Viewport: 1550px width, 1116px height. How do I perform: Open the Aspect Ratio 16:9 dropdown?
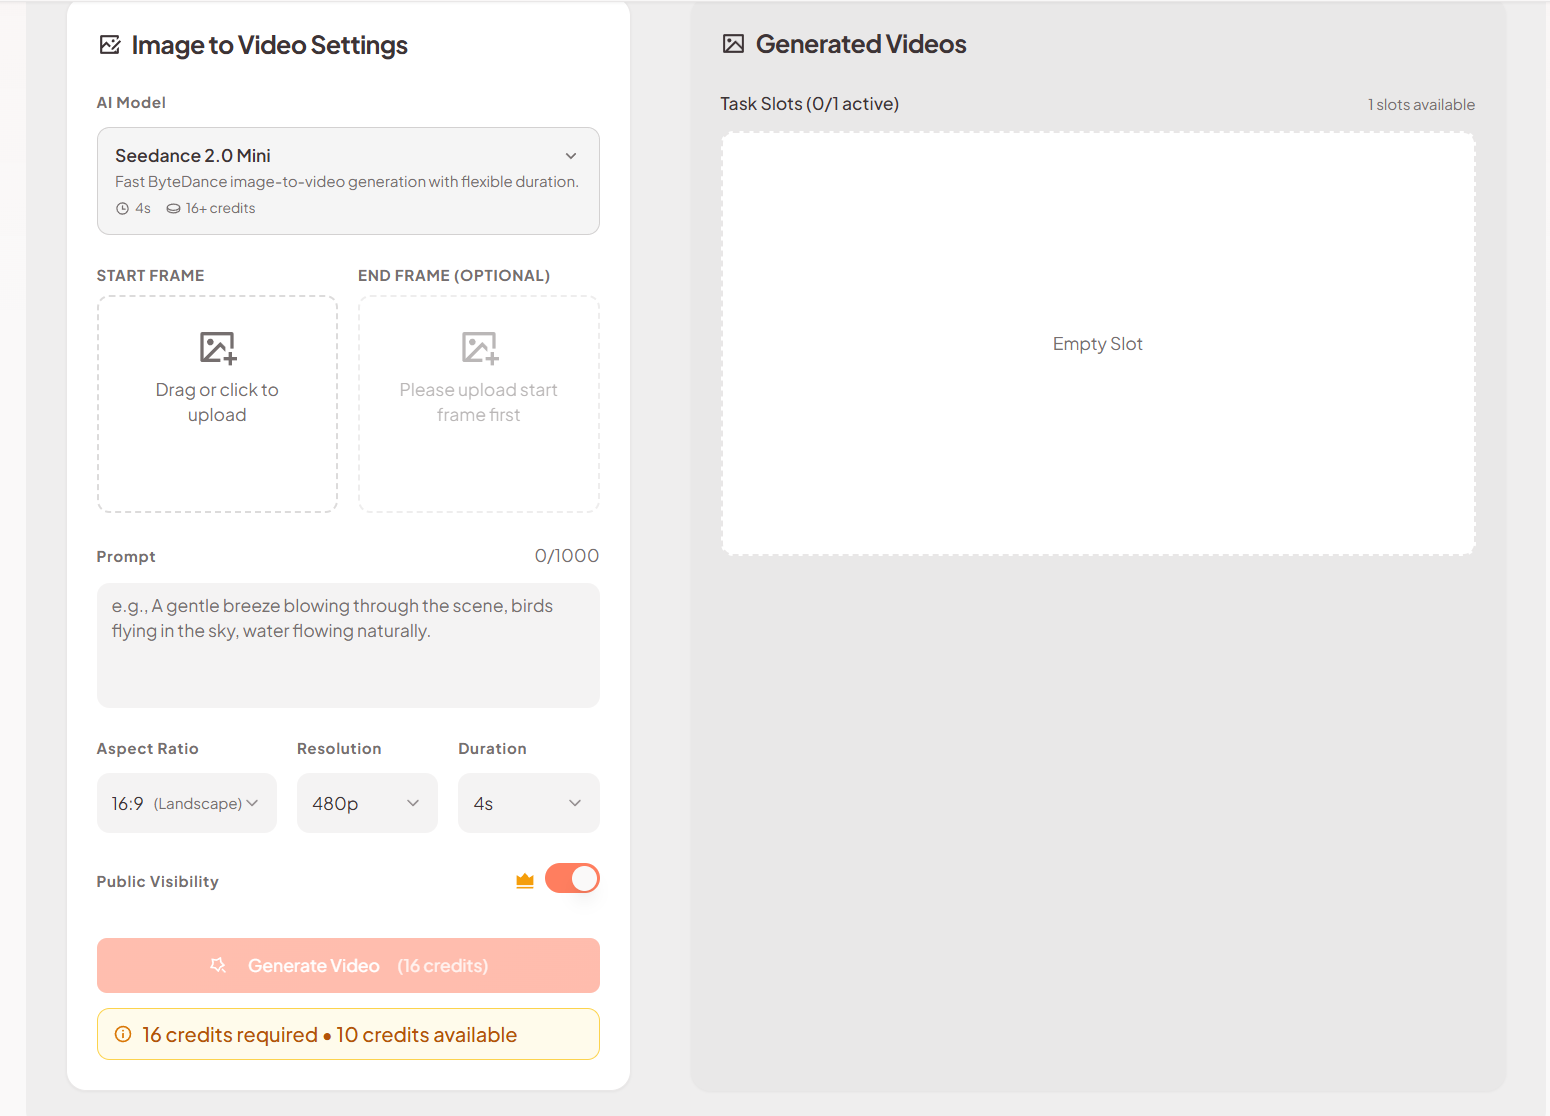pos(187,803)
